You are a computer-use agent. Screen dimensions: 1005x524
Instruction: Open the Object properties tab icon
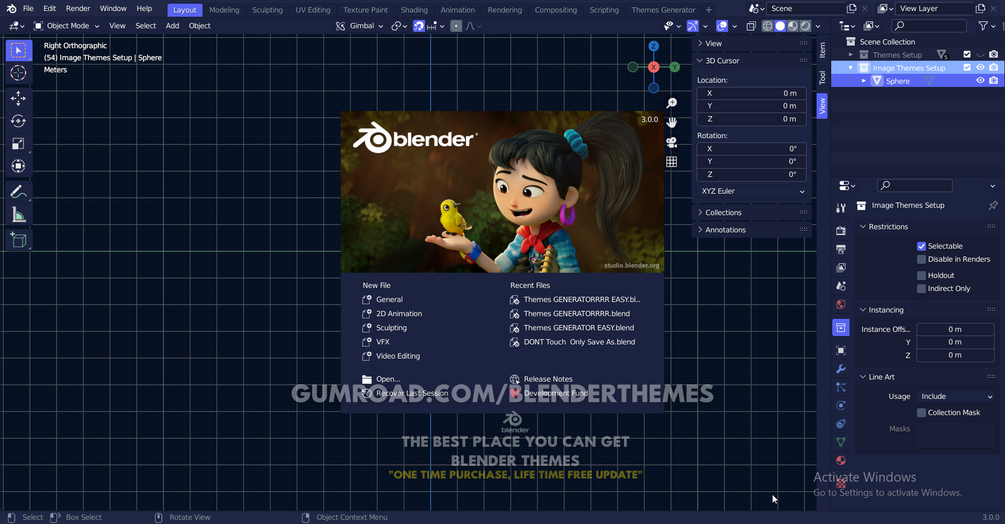tap(841, 350)
